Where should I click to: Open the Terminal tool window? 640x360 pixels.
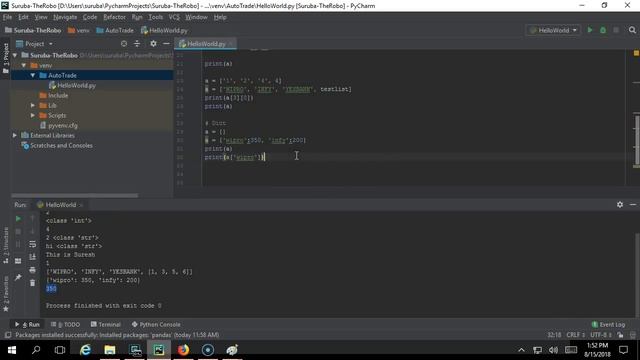[x=106, y=324]
